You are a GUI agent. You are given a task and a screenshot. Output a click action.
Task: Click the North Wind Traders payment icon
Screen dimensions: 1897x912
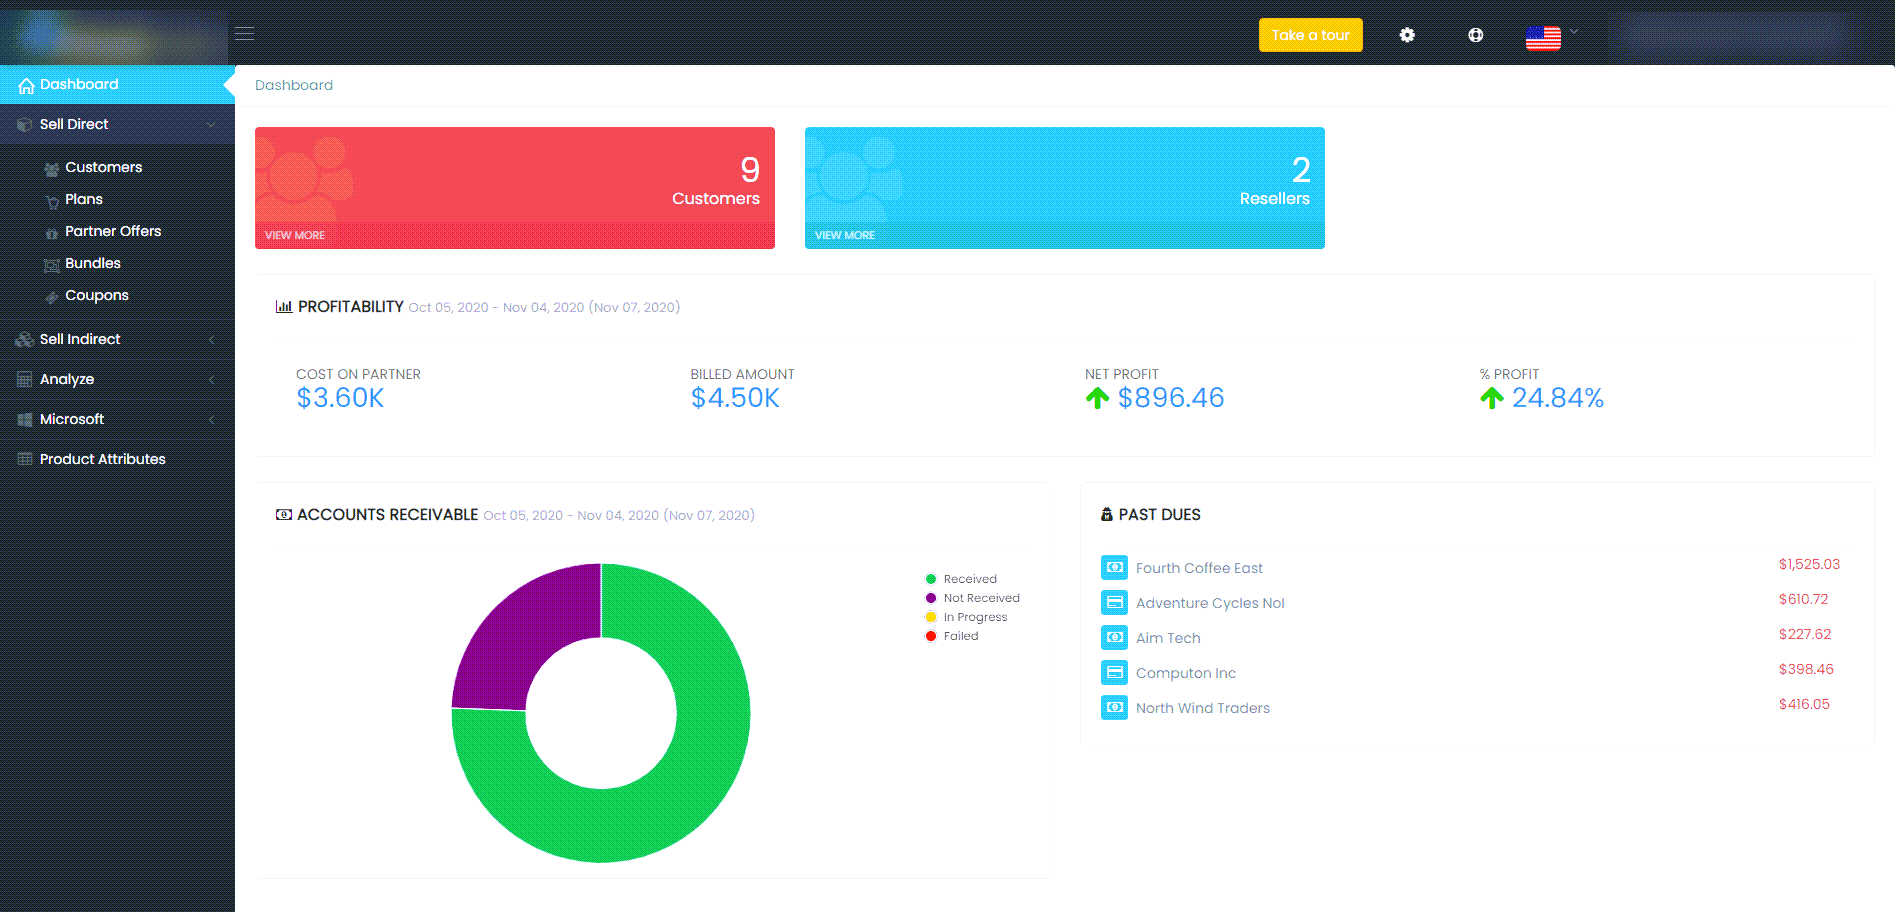coord(1114,708)
